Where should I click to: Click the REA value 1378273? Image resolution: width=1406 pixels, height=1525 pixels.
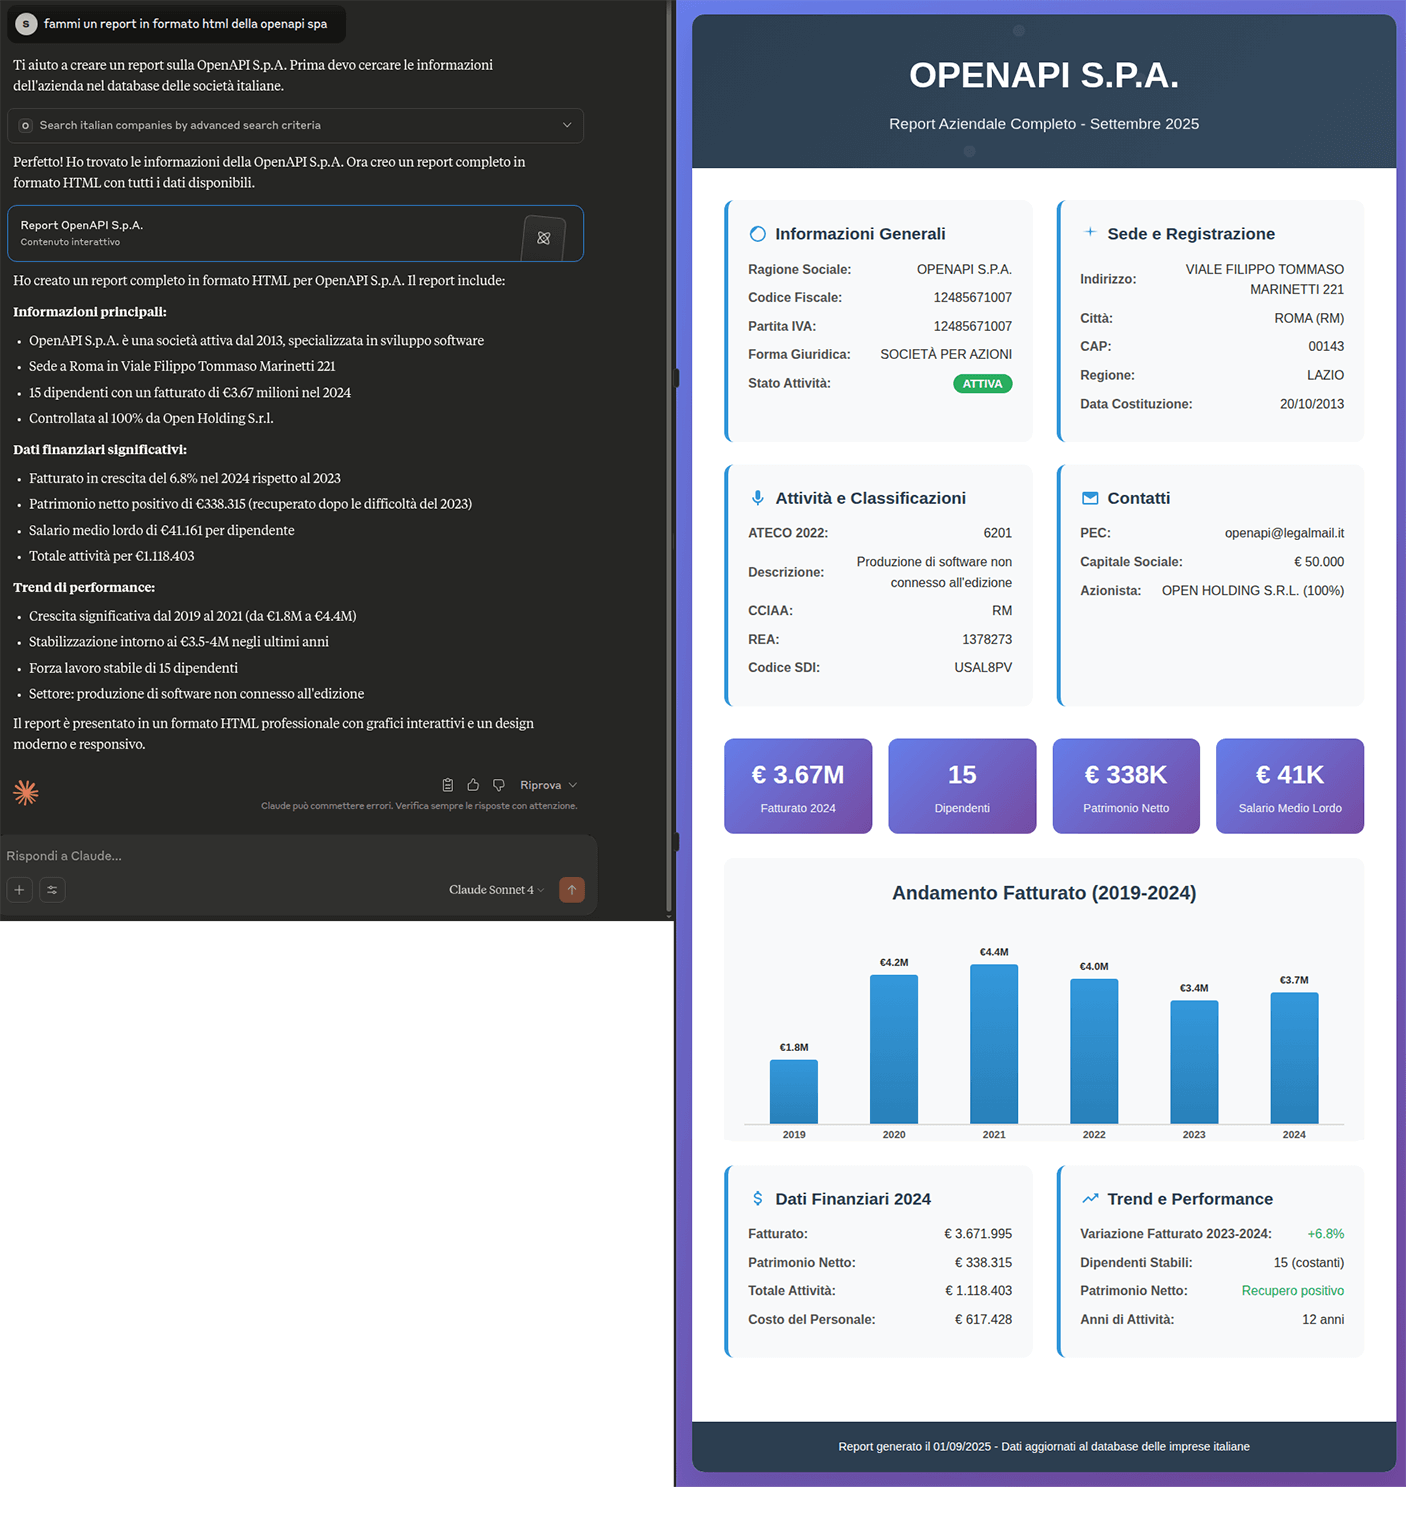click(986, 639)
